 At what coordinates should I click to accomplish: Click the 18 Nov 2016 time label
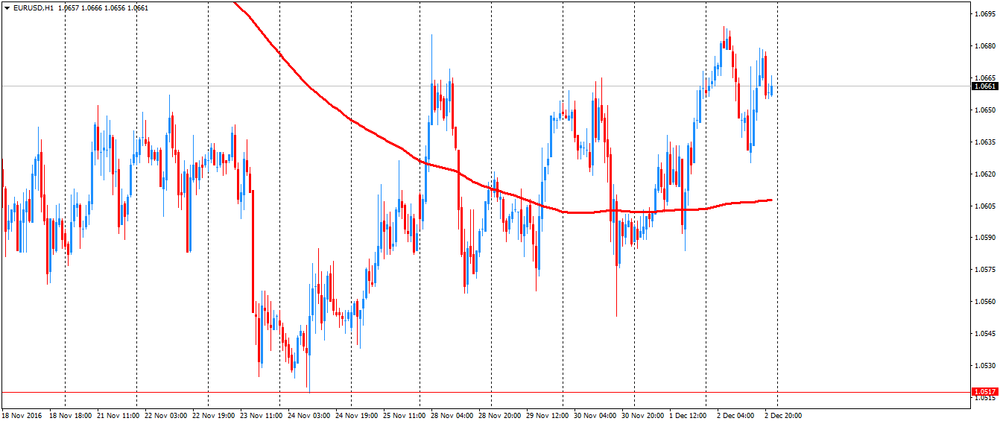[21, 414]
